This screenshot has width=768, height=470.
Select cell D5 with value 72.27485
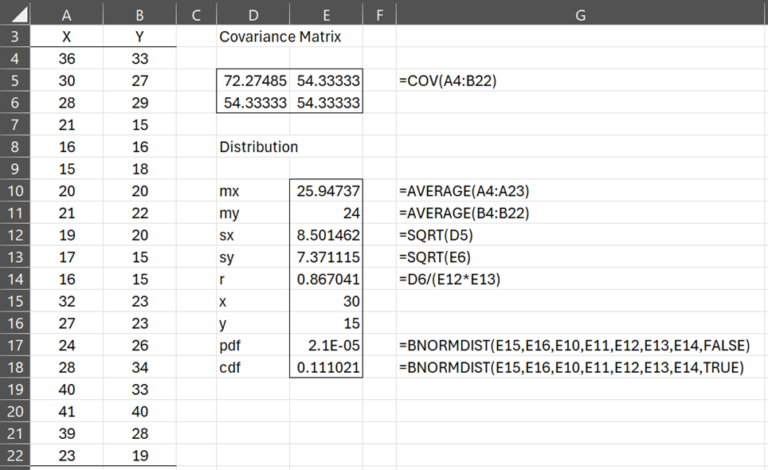coord(251,80)
